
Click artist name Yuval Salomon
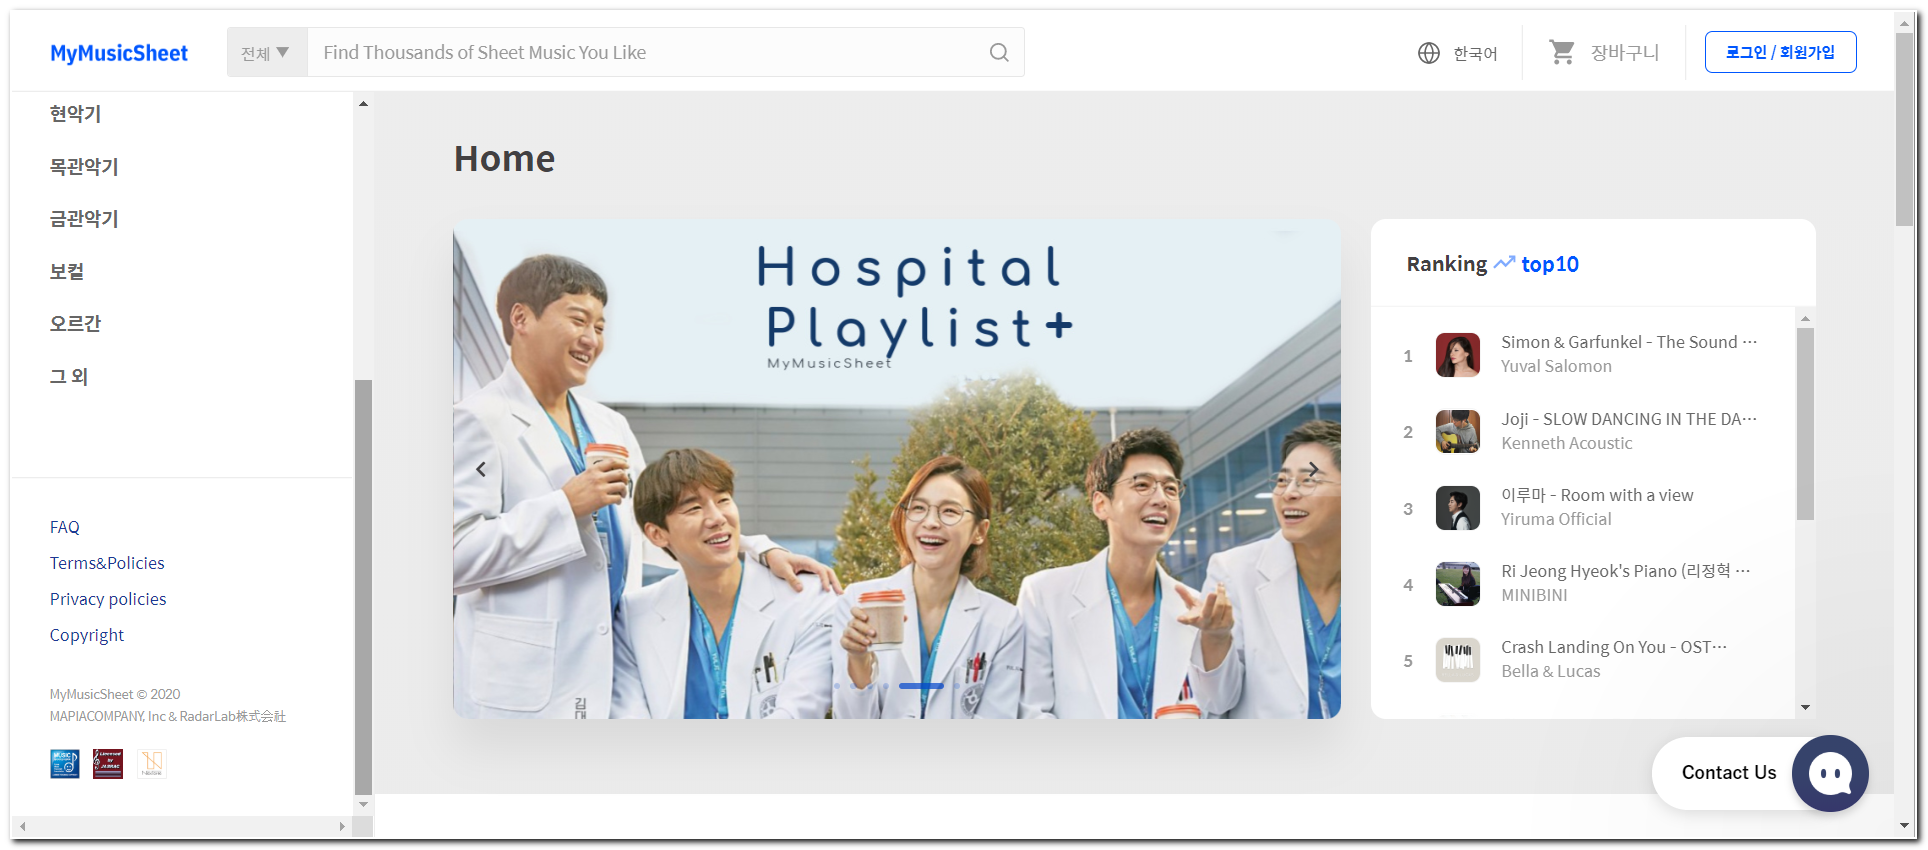coord(1556,366)
